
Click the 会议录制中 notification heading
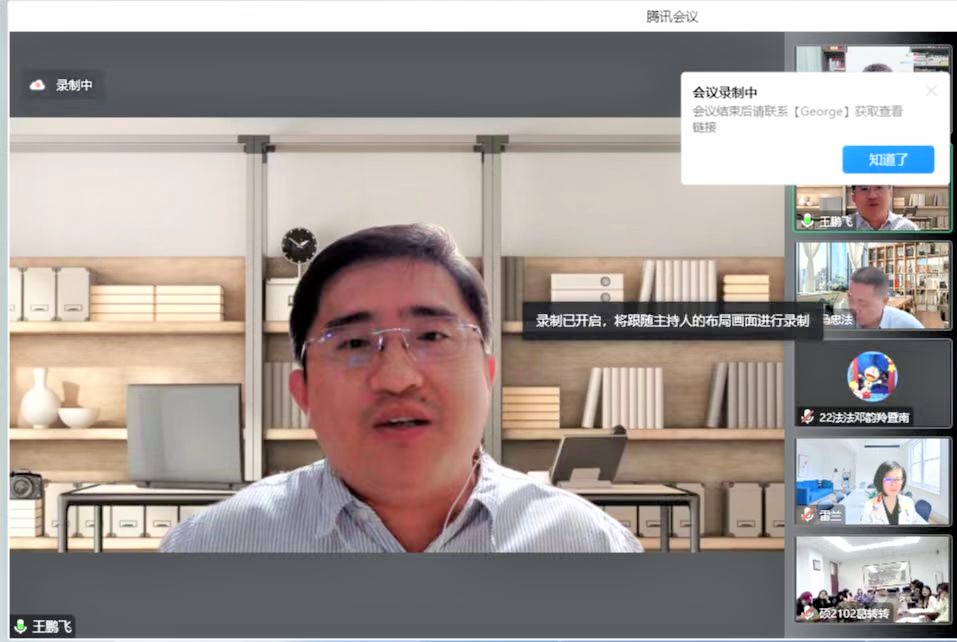click(725, 92)
